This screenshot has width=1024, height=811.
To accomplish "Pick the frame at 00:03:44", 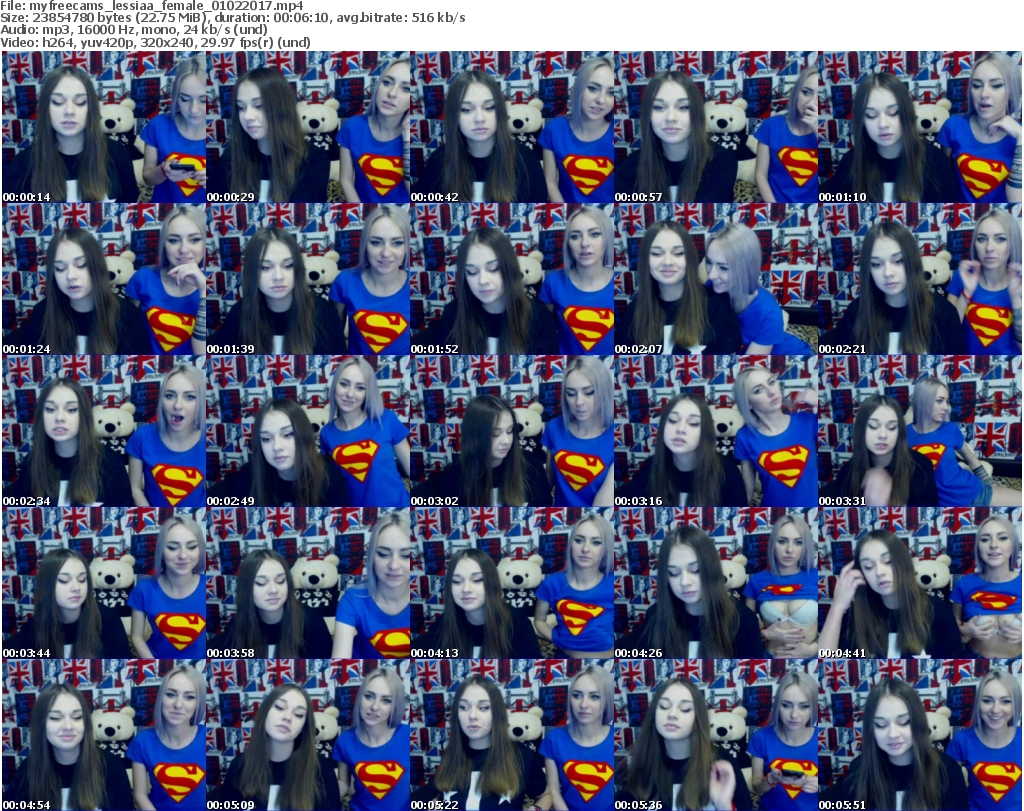I will coord(104,583).
